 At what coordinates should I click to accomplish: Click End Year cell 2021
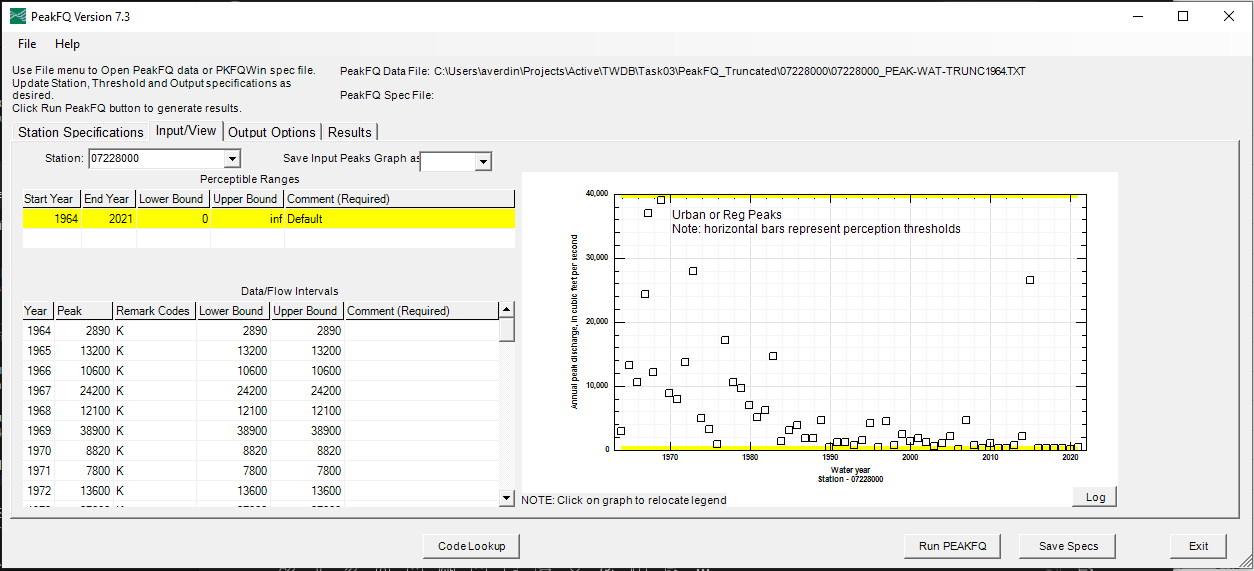click(109, 219)
